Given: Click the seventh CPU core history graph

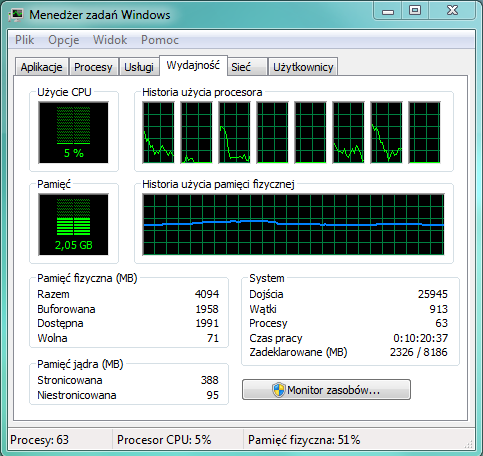Looking at the screenshot, I should tap(386, 133).
